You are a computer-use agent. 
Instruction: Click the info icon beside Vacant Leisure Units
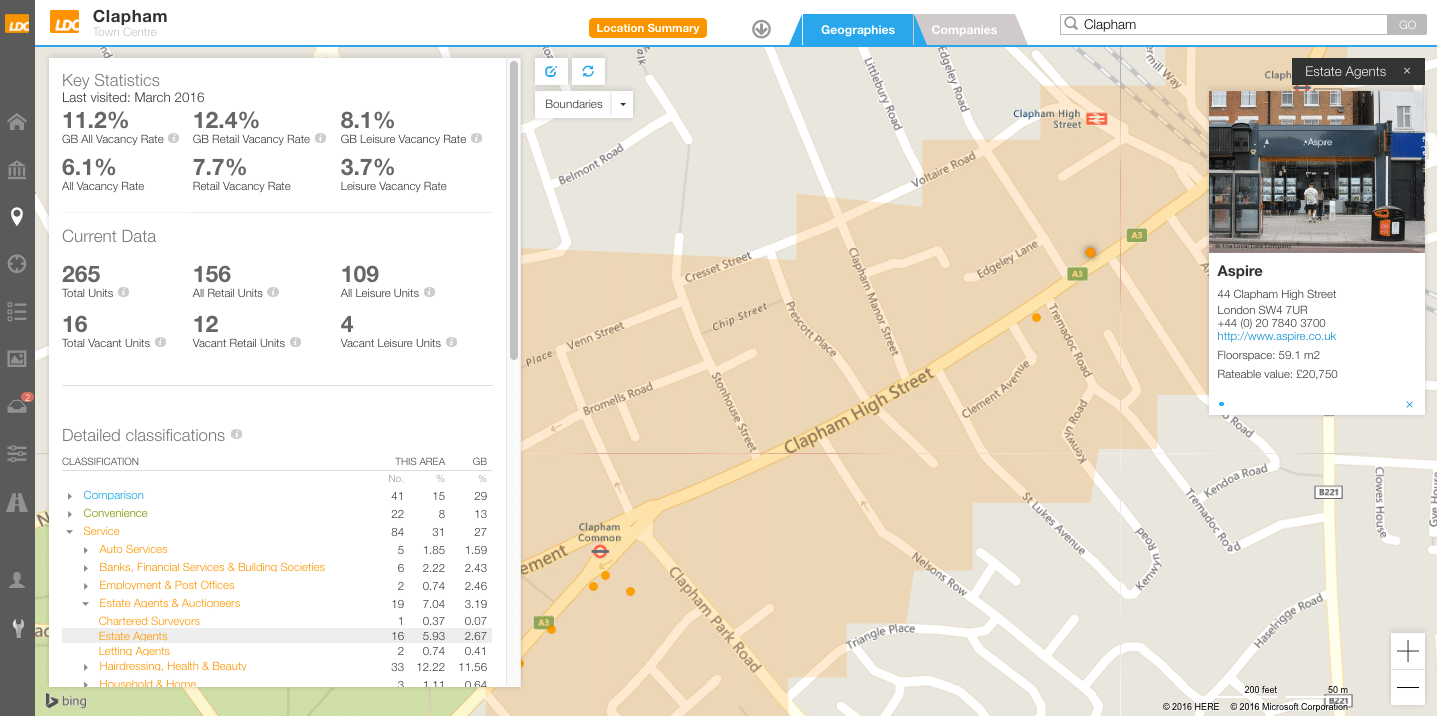tap(451, 343)
